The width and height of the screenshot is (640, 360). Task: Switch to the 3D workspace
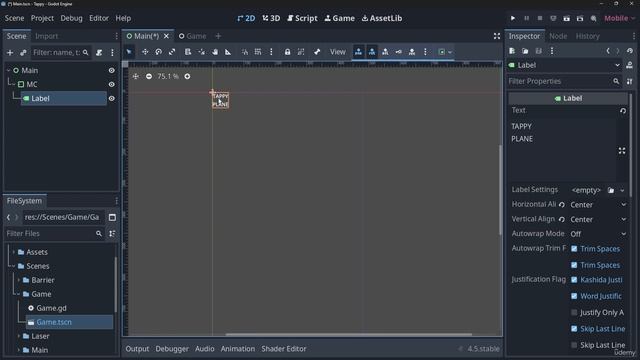pyautogui.click(x=271, y=18)
